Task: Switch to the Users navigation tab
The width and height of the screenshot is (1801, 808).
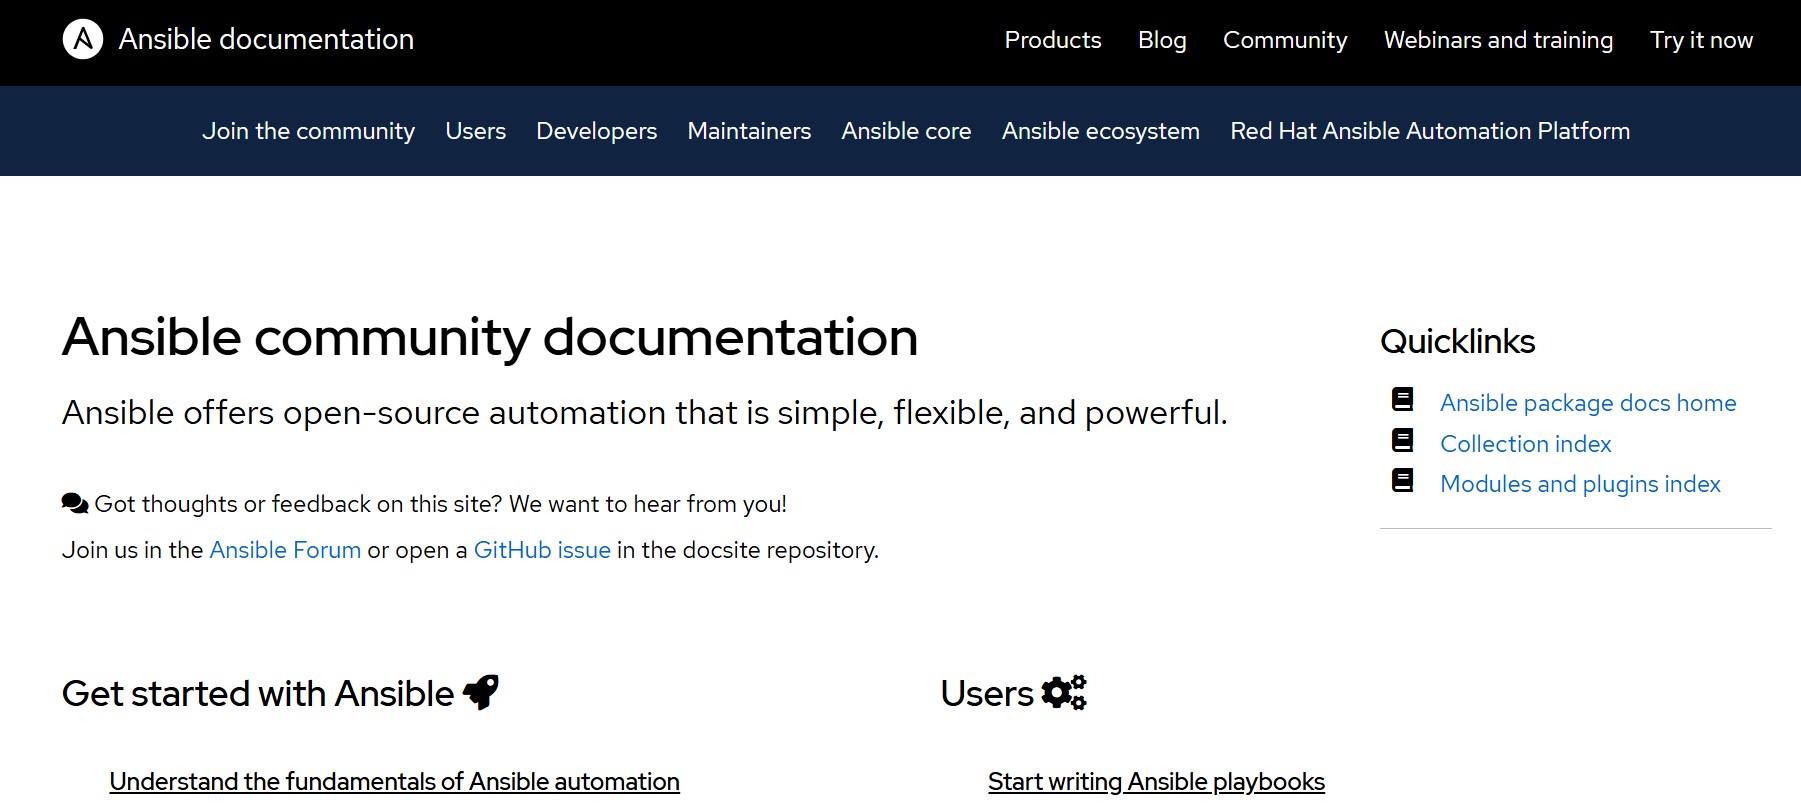Action: click(475, 131)
